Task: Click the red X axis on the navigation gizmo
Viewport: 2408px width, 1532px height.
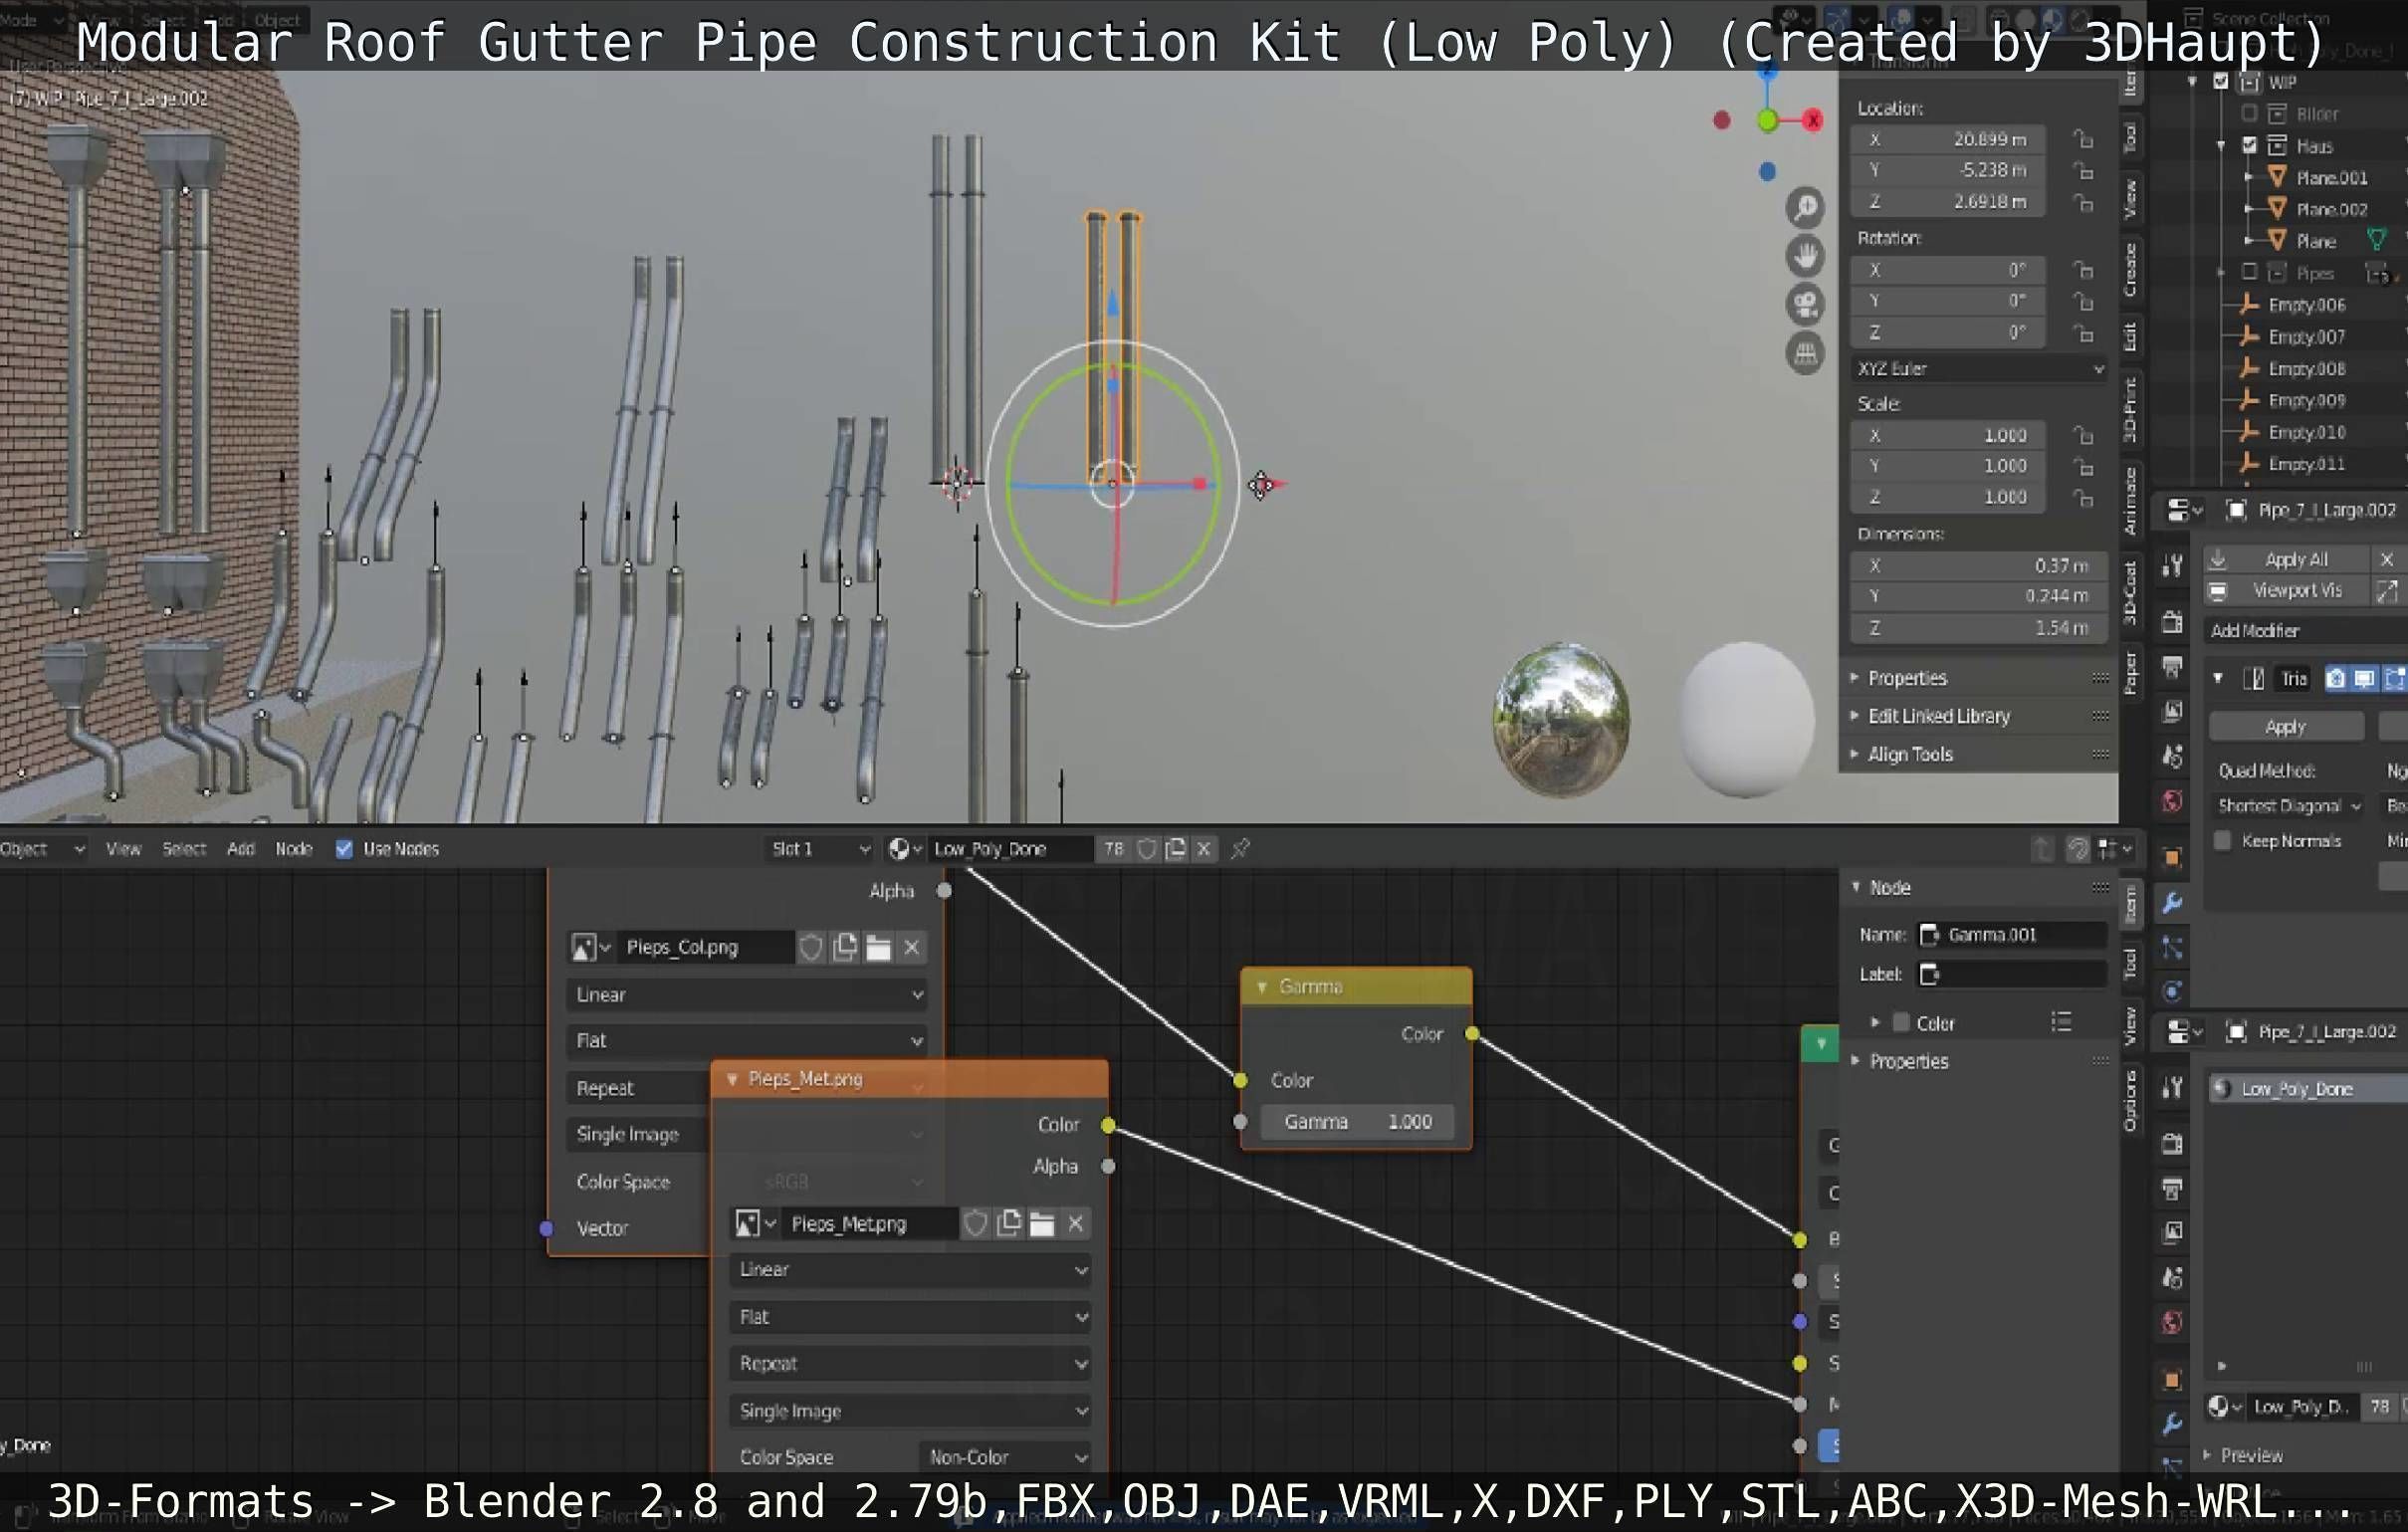Action: point(1812,120)
